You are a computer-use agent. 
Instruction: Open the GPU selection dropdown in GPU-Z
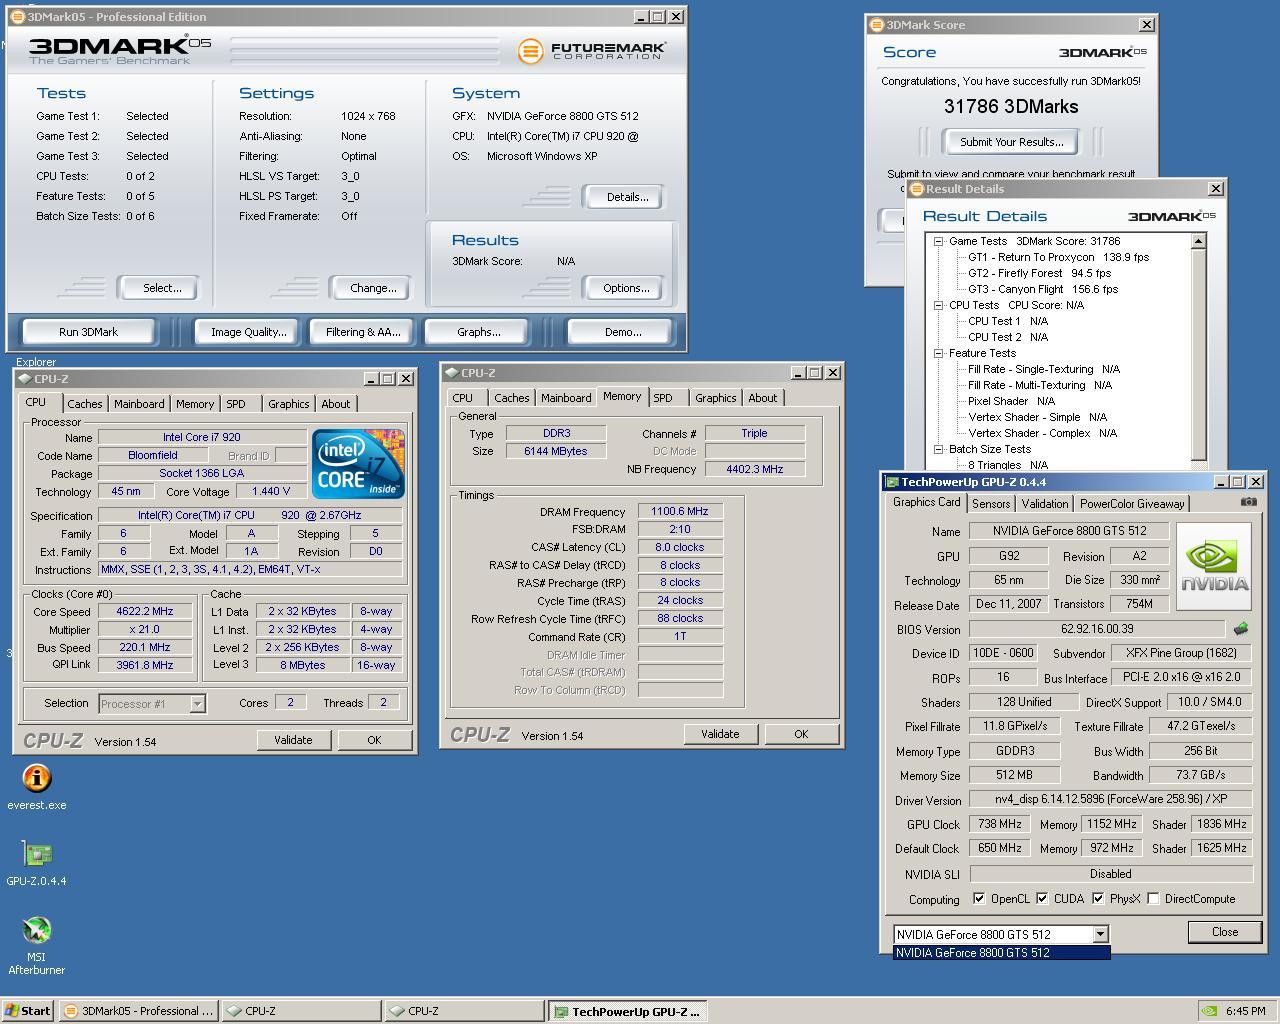[1100, 934]
